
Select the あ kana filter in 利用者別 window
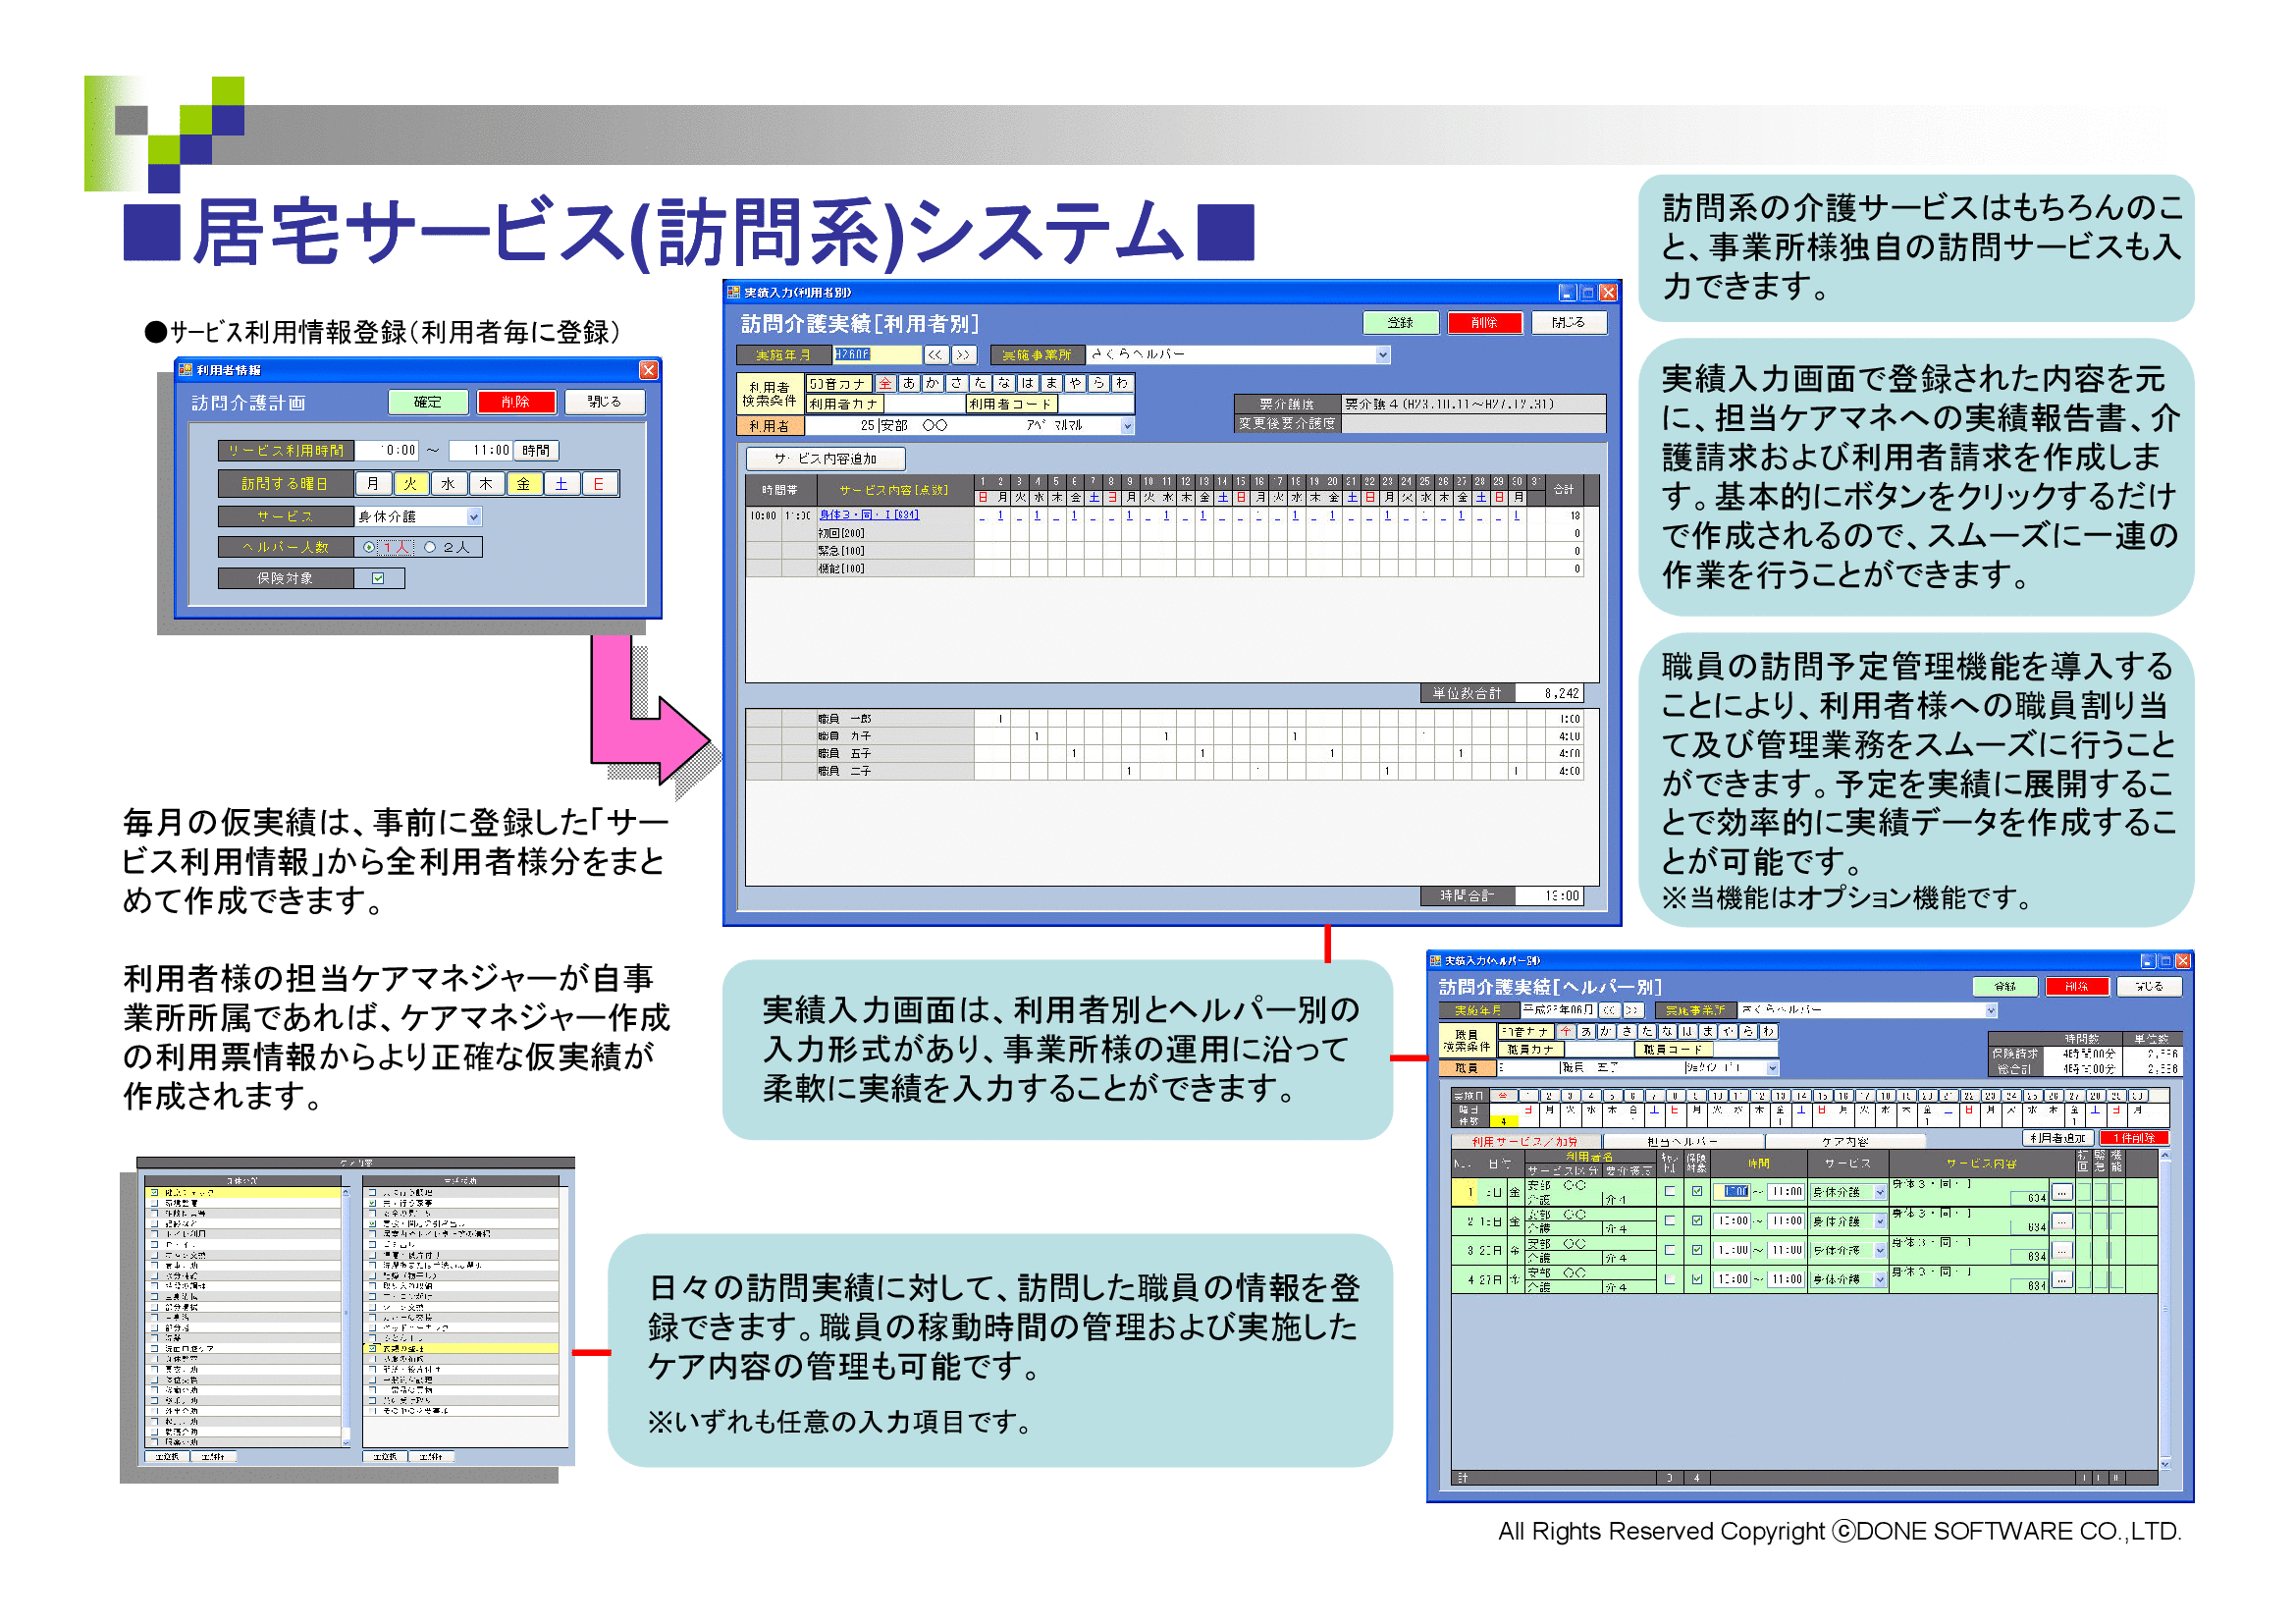tap(908, 383)
